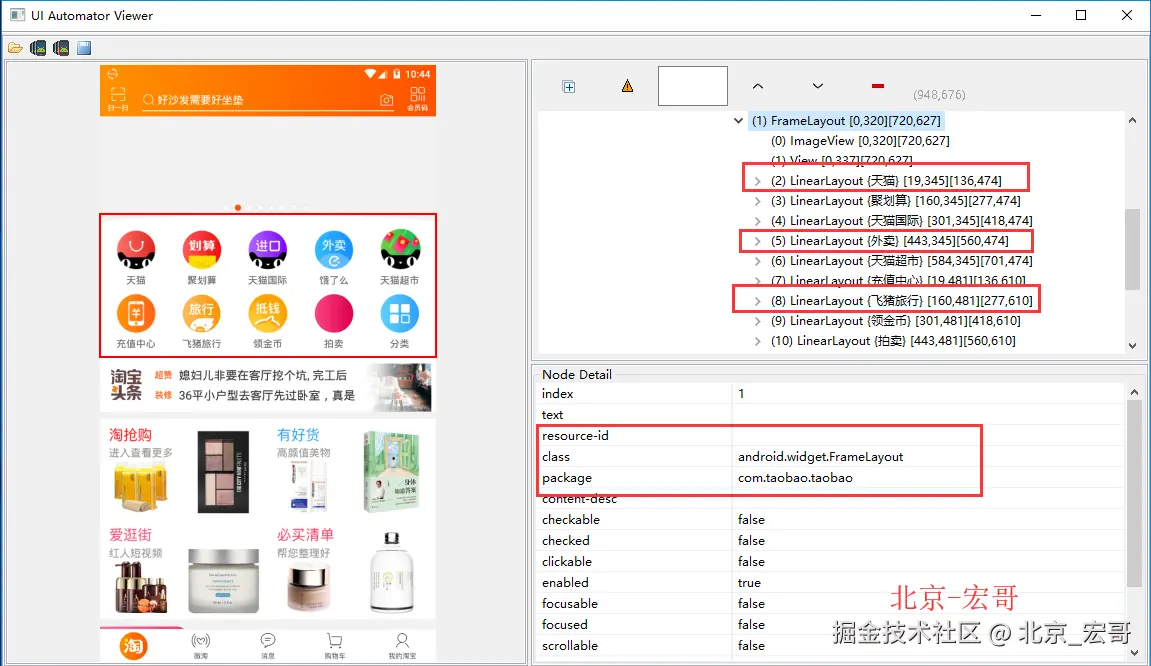Click the previous search result up arrow
Viewport: 1151px width, 666px height.
[x=758, y=86]
